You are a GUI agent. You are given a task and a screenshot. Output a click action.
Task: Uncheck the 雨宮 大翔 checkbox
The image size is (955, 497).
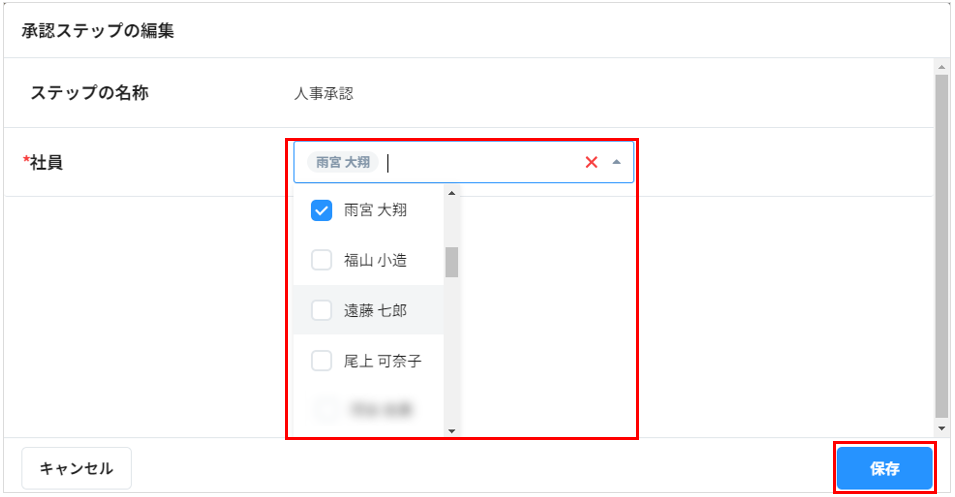coord(322,210)
